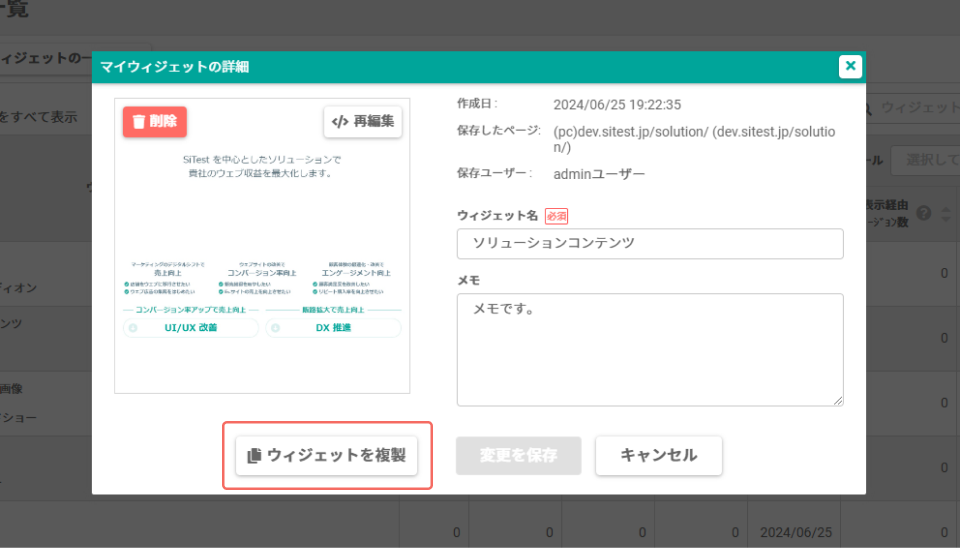
Task: Click the greyed 変更を保存 save button
Action: 519,456
